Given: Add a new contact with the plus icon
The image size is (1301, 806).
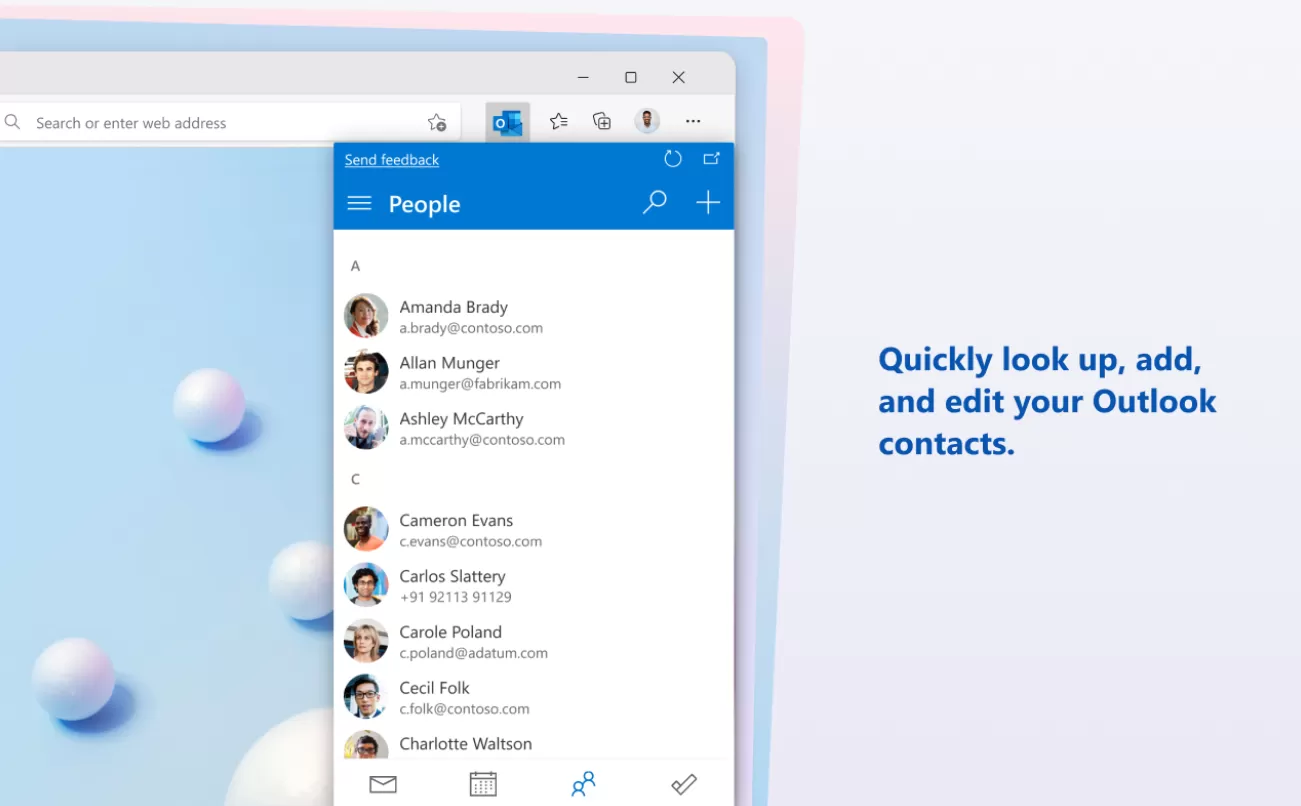Looking at the screenshot, I should point(708,203).
